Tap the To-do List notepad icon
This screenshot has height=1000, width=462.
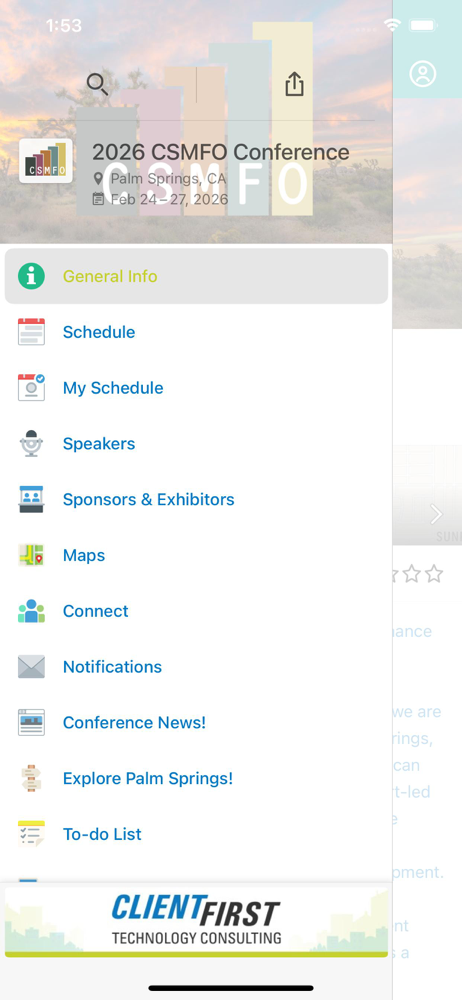pos(31,834)
